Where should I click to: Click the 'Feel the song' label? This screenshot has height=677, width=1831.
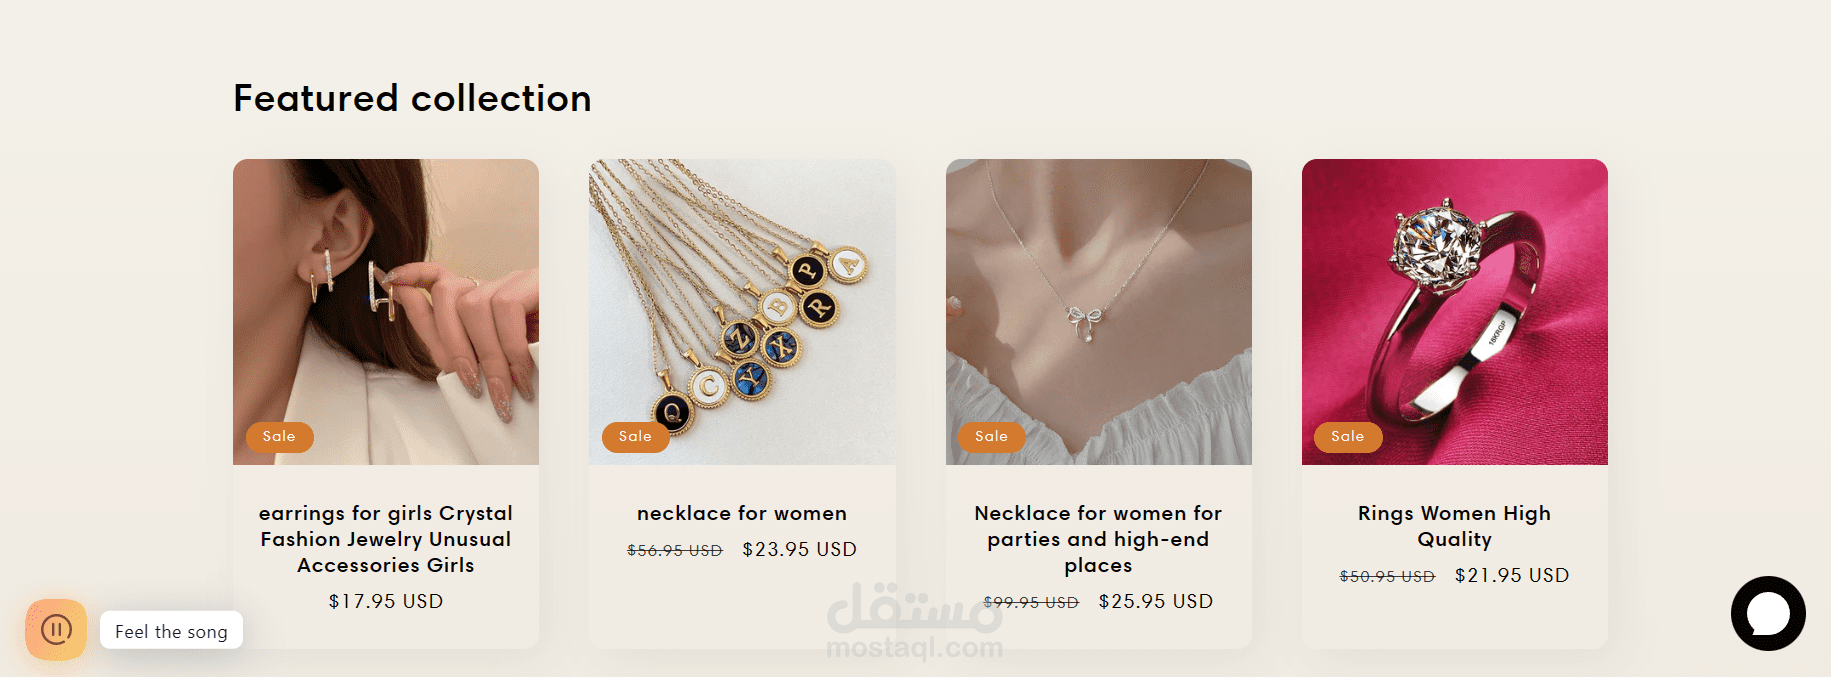click(171, 631)
